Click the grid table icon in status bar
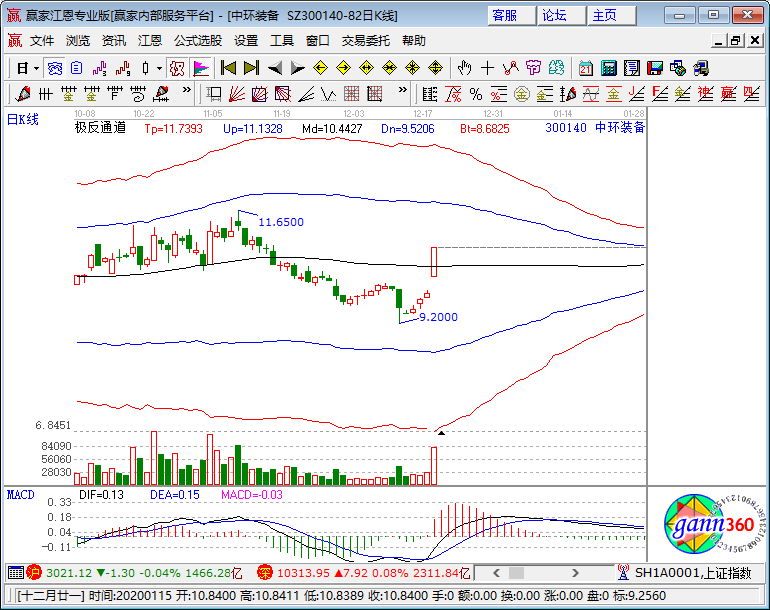Screen dimensions: 770x610 pyautogui.click(x=16, y=573)
